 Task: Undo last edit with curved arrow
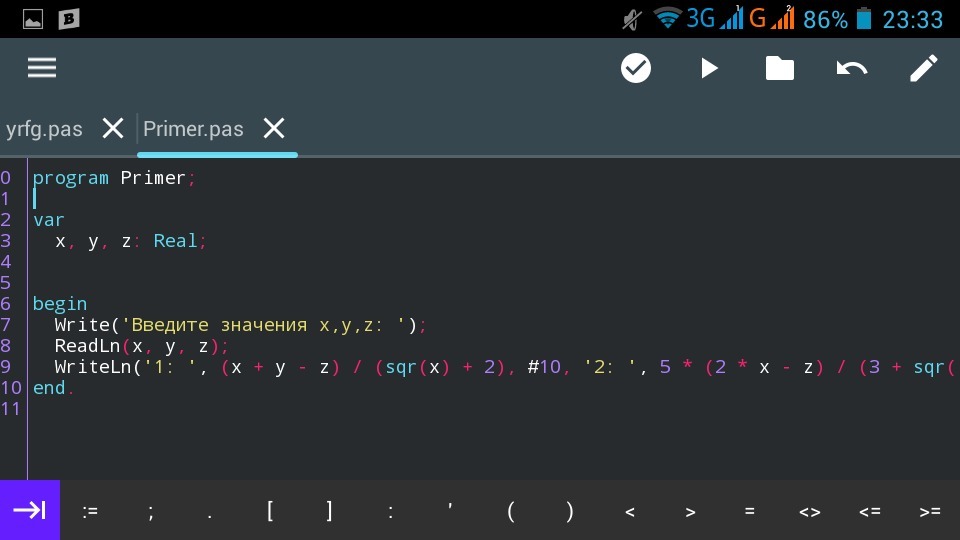click(852, 68)
